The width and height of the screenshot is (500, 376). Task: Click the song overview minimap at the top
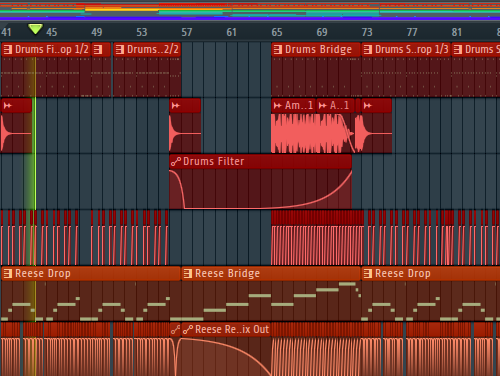[250, 10]
